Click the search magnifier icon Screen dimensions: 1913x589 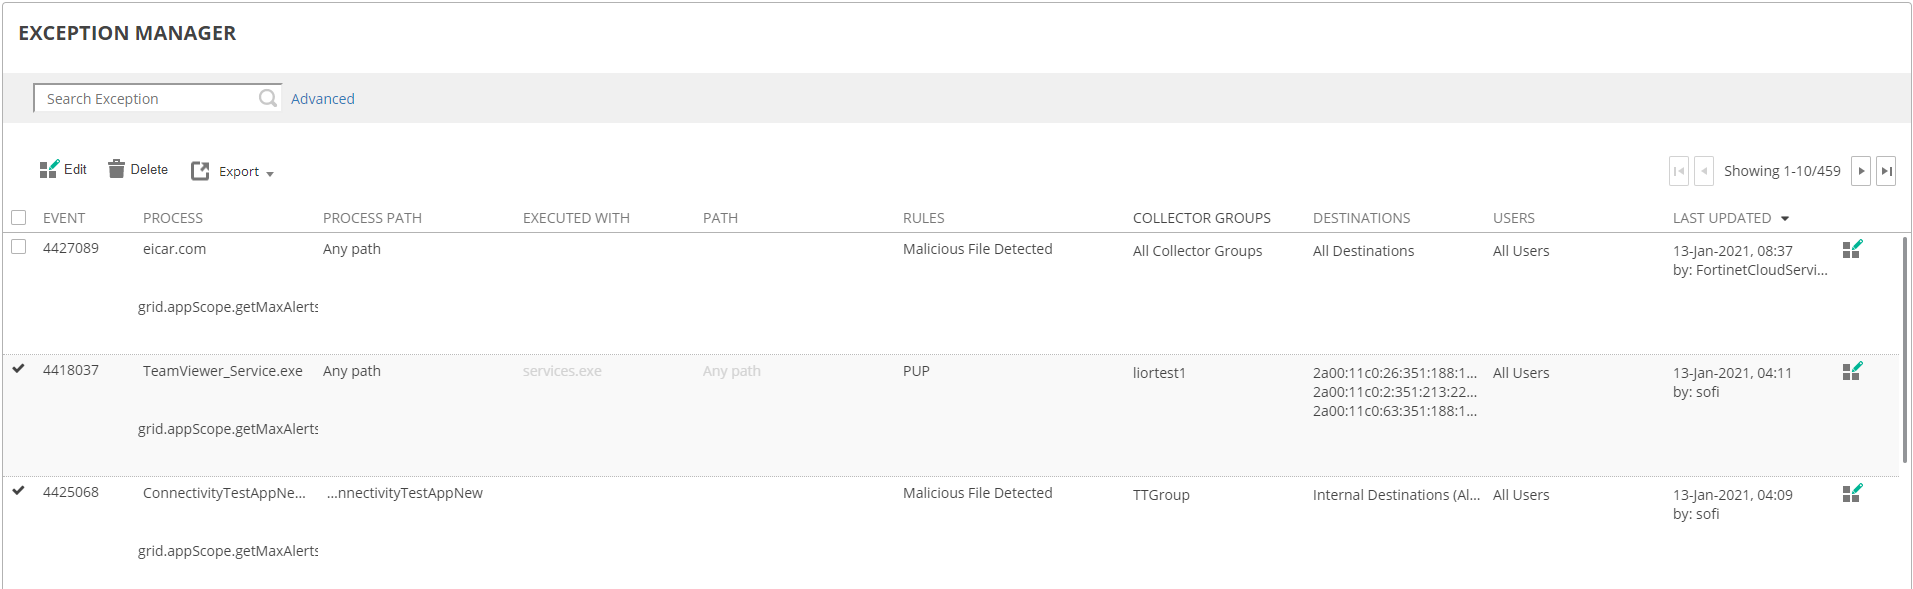(x=267, y=98)
